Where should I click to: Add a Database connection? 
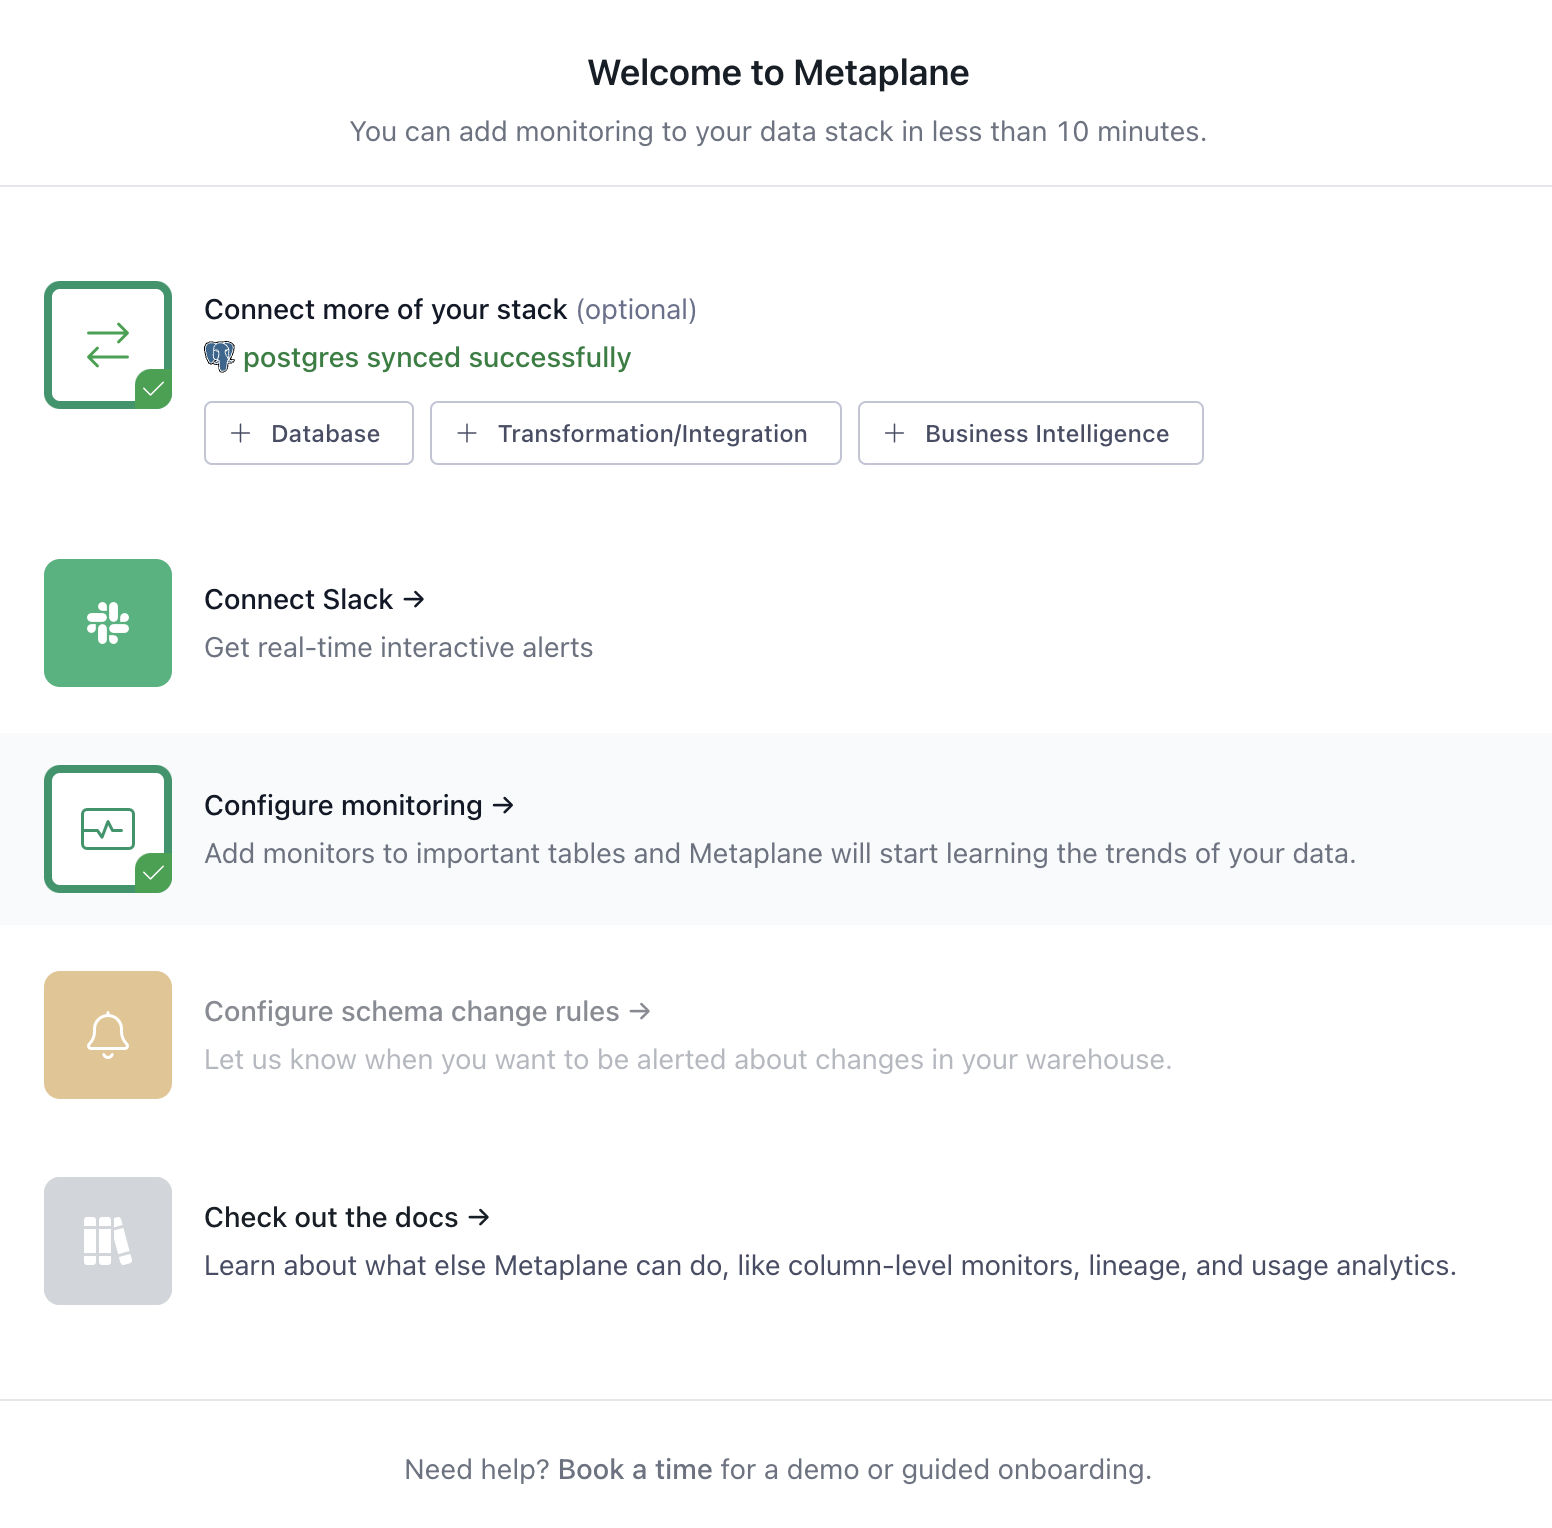tap(309, 433)
